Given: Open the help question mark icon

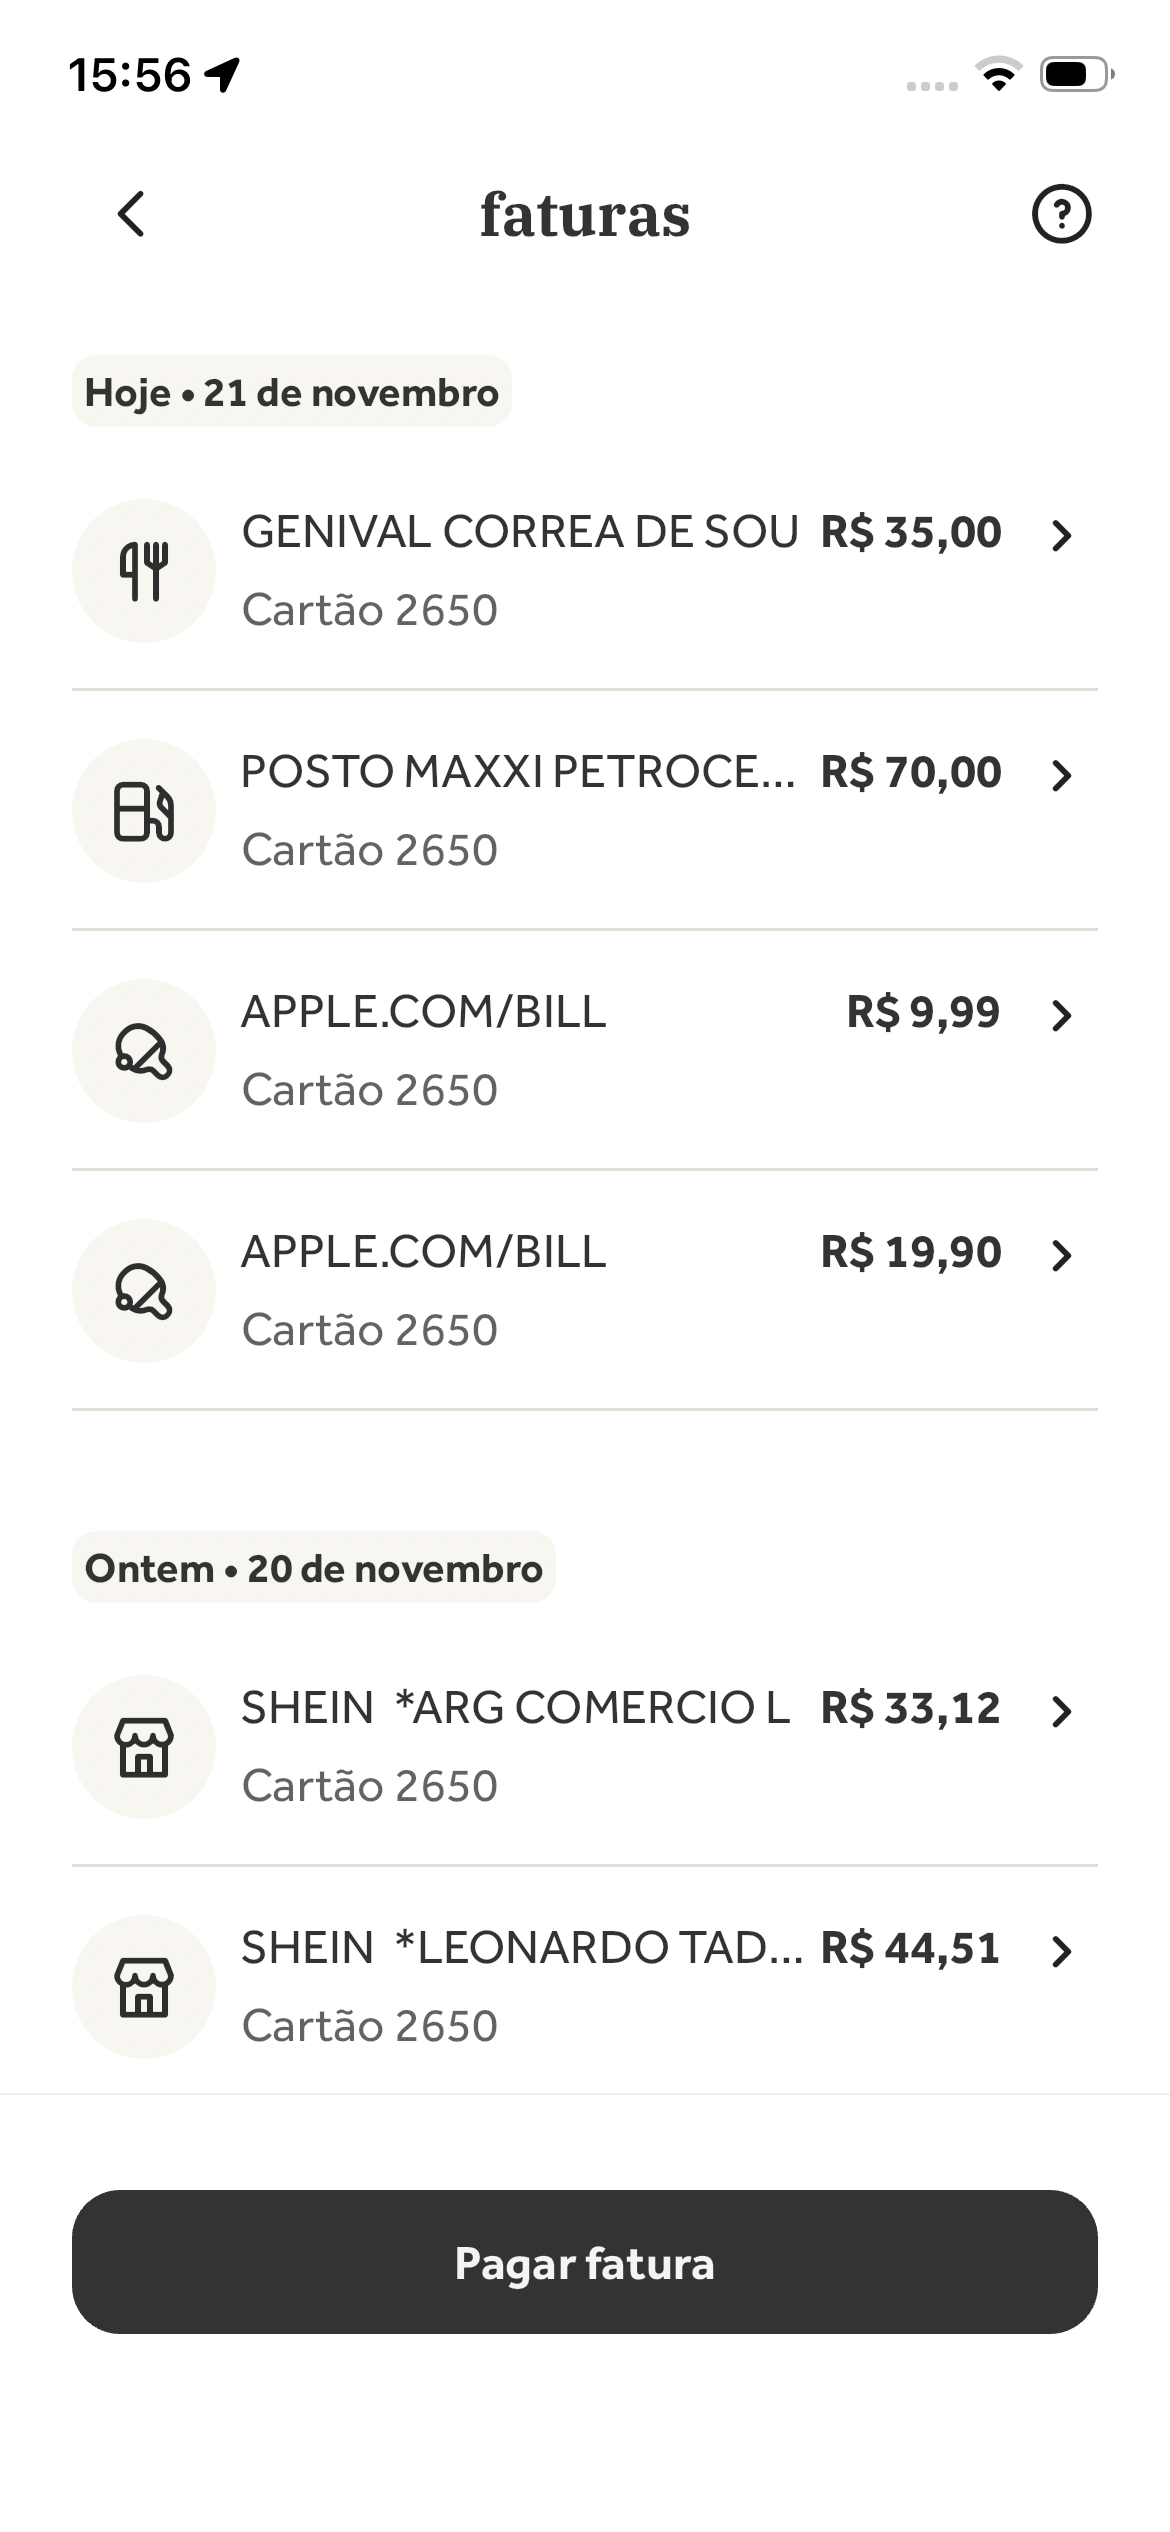Looking at the screenshot, I should coord(1061,214).
